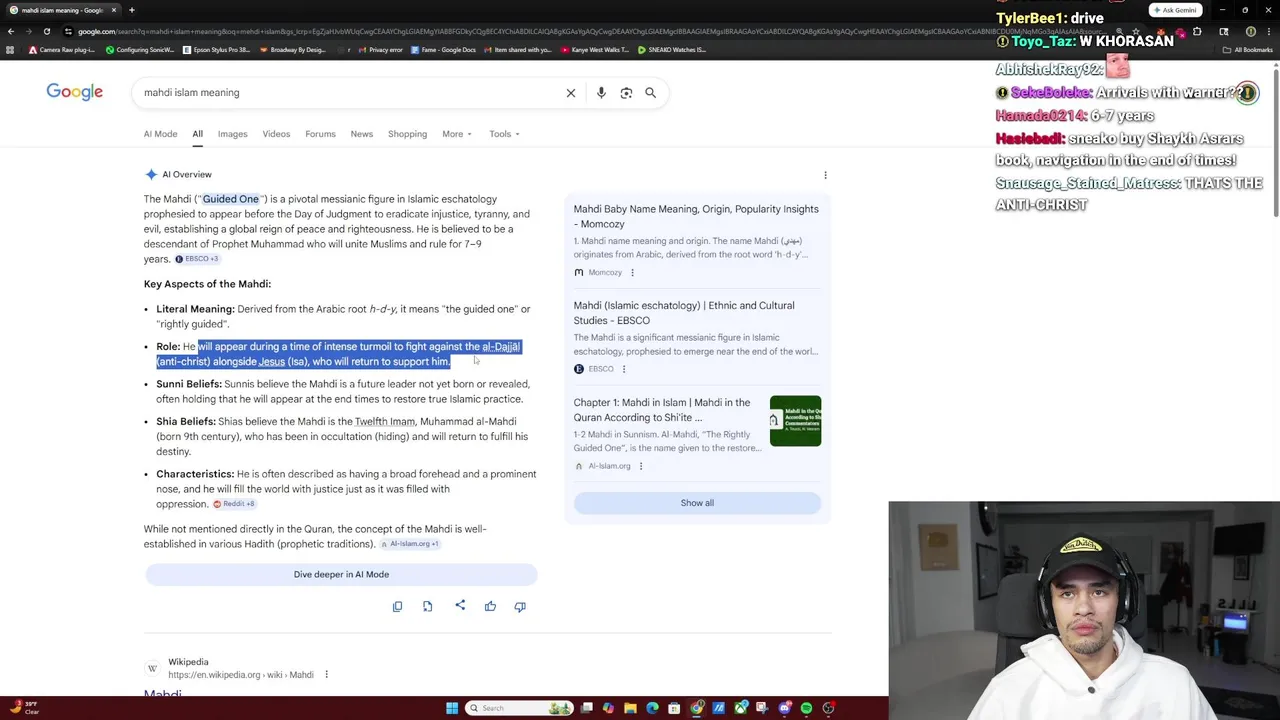Screen dimensions: 1280x720
Task: Open Mahdi (Islamic eschatology) EBSCO link
Action: [684, 313]
